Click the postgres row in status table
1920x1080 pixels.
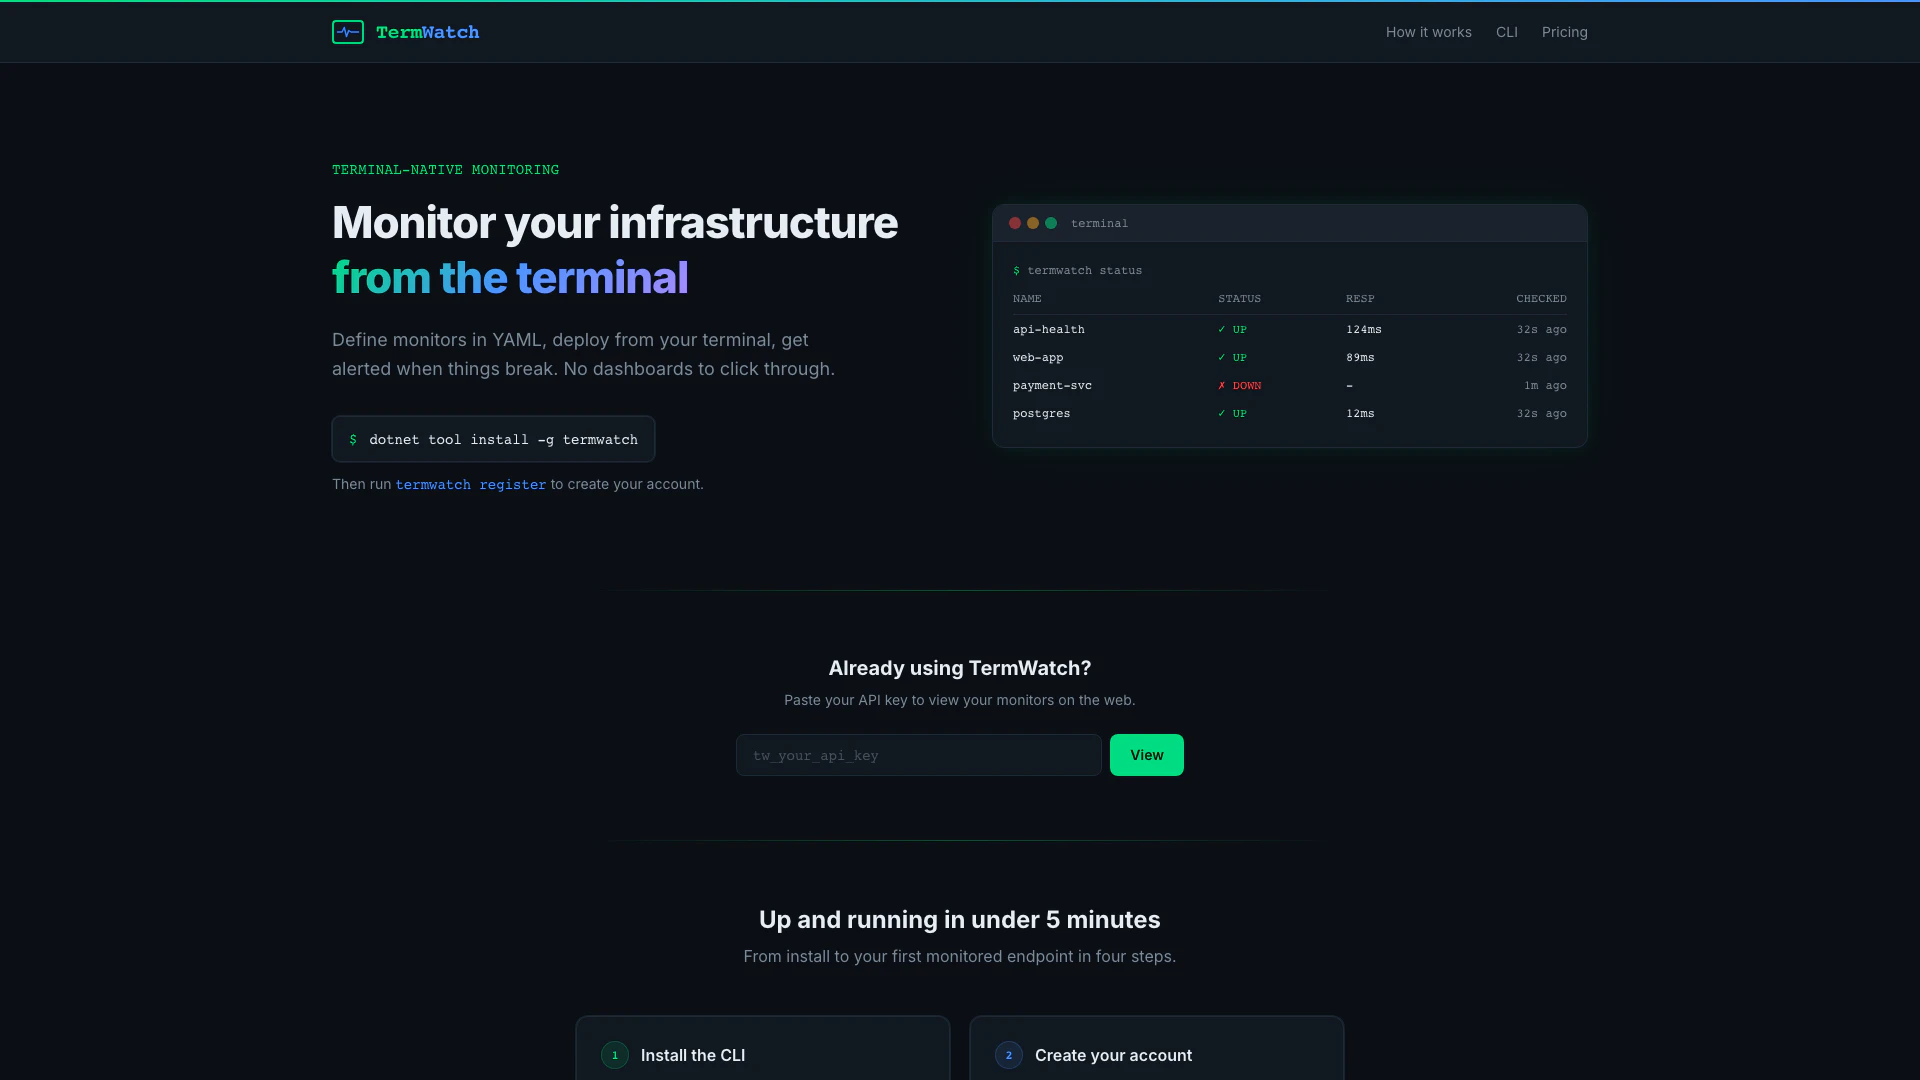[x=1041, y=413]
